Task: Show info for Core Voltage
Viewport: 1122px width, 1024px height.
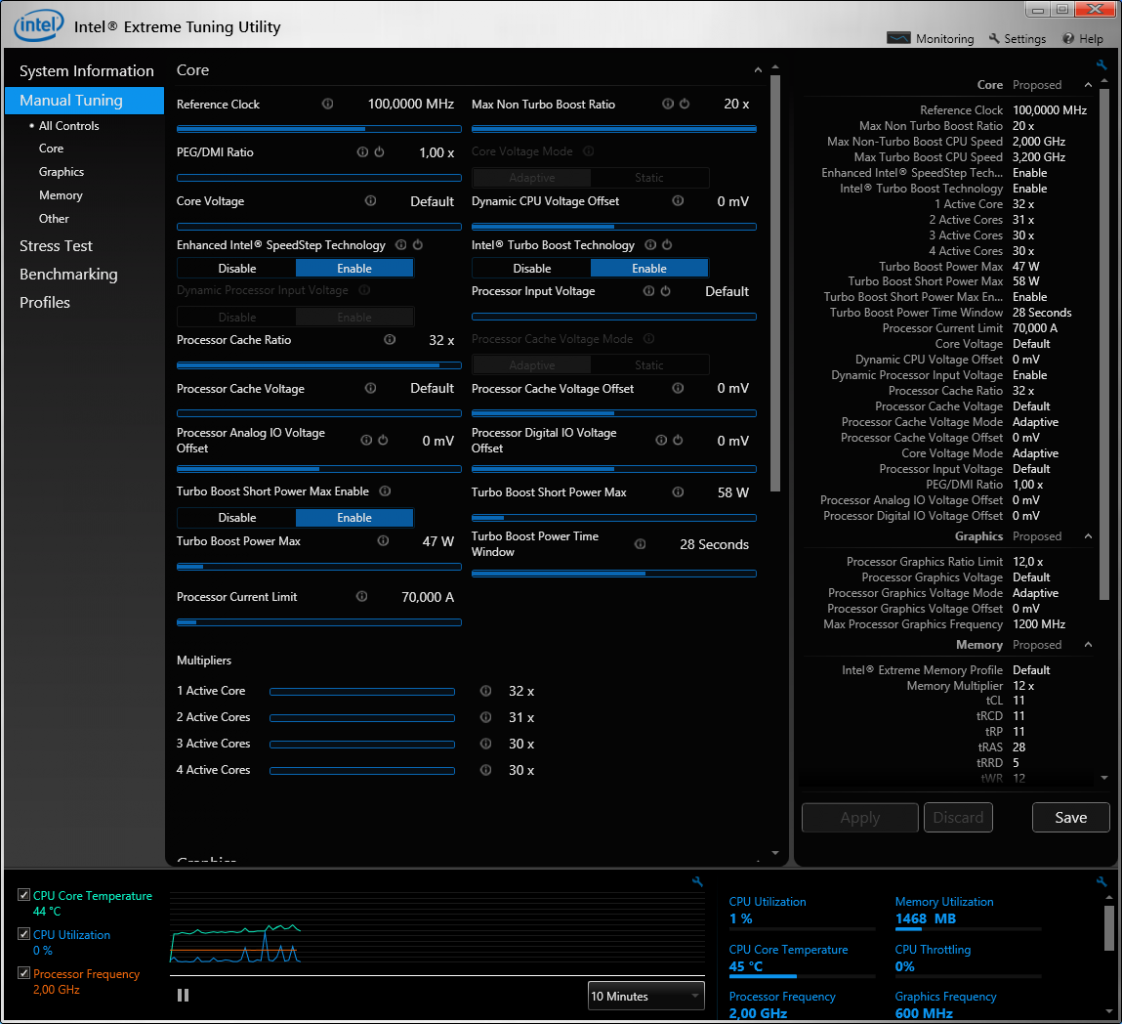Action: tap(370, 201)
